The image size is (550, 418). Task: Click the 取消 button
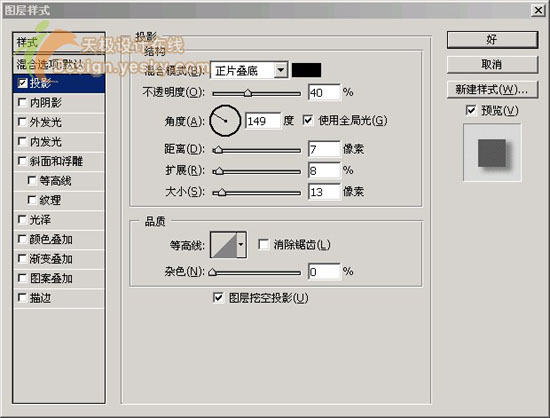(x=492, y=65)
